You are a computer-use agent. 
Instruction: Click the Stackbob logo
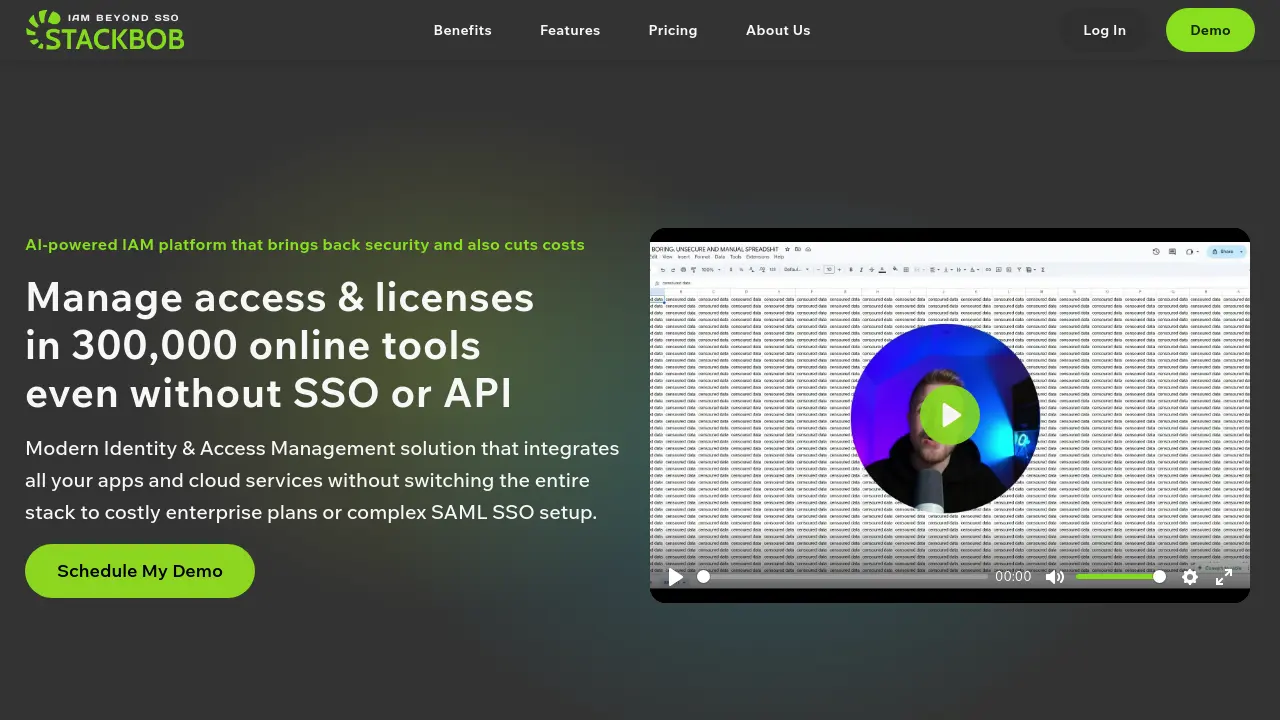click(105, 30)
